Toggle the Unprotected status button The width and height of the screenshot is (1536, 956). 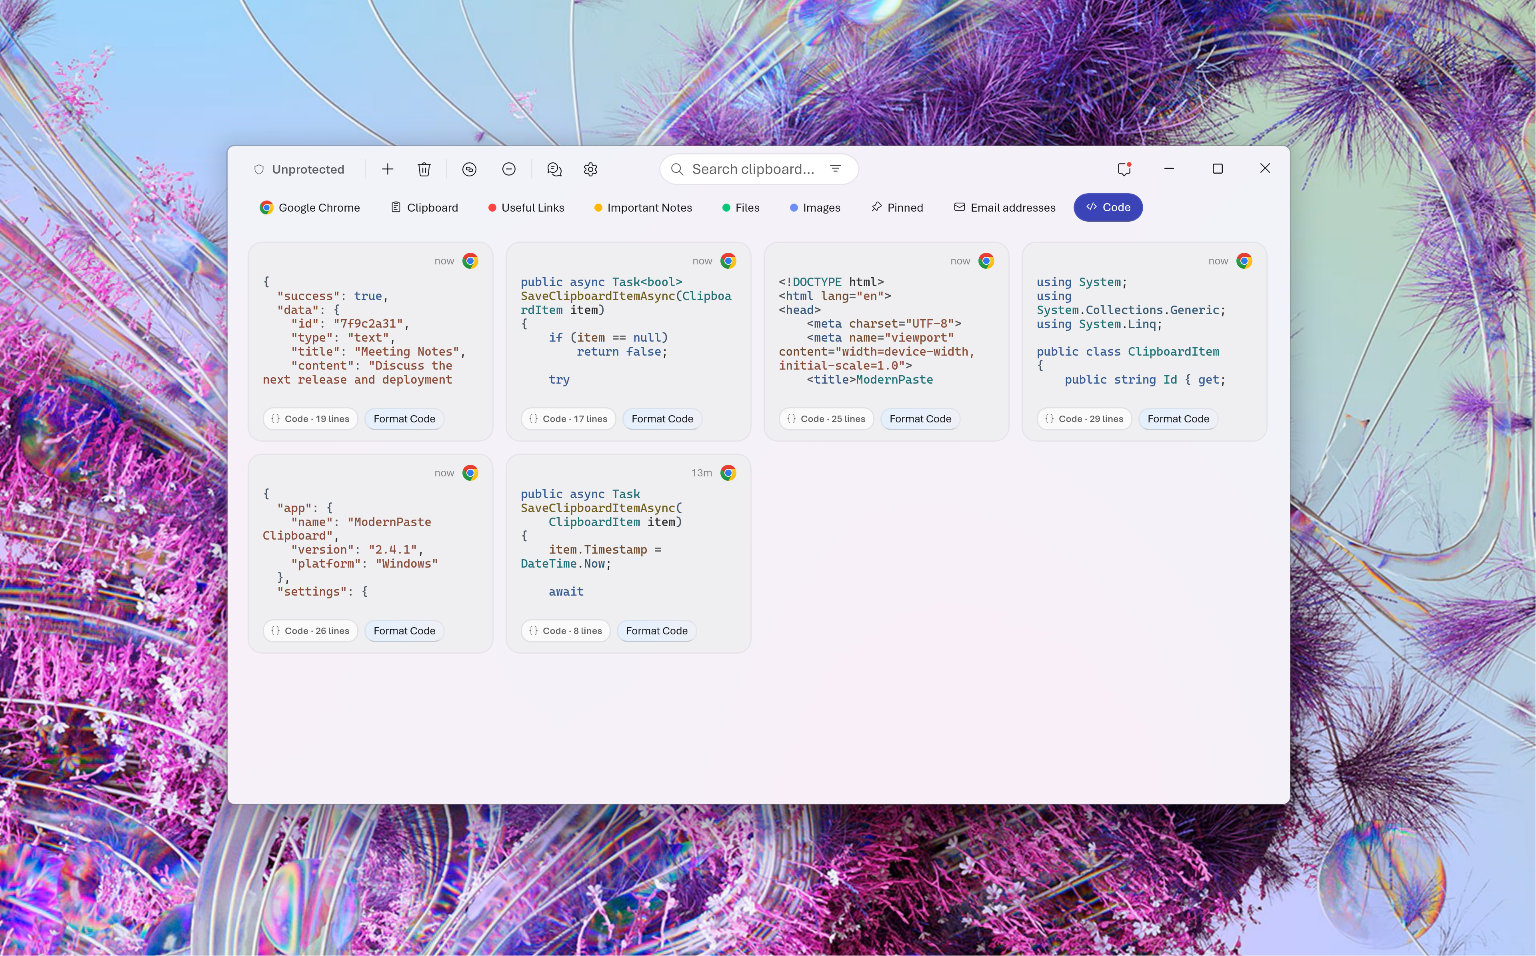pos(299,169)
